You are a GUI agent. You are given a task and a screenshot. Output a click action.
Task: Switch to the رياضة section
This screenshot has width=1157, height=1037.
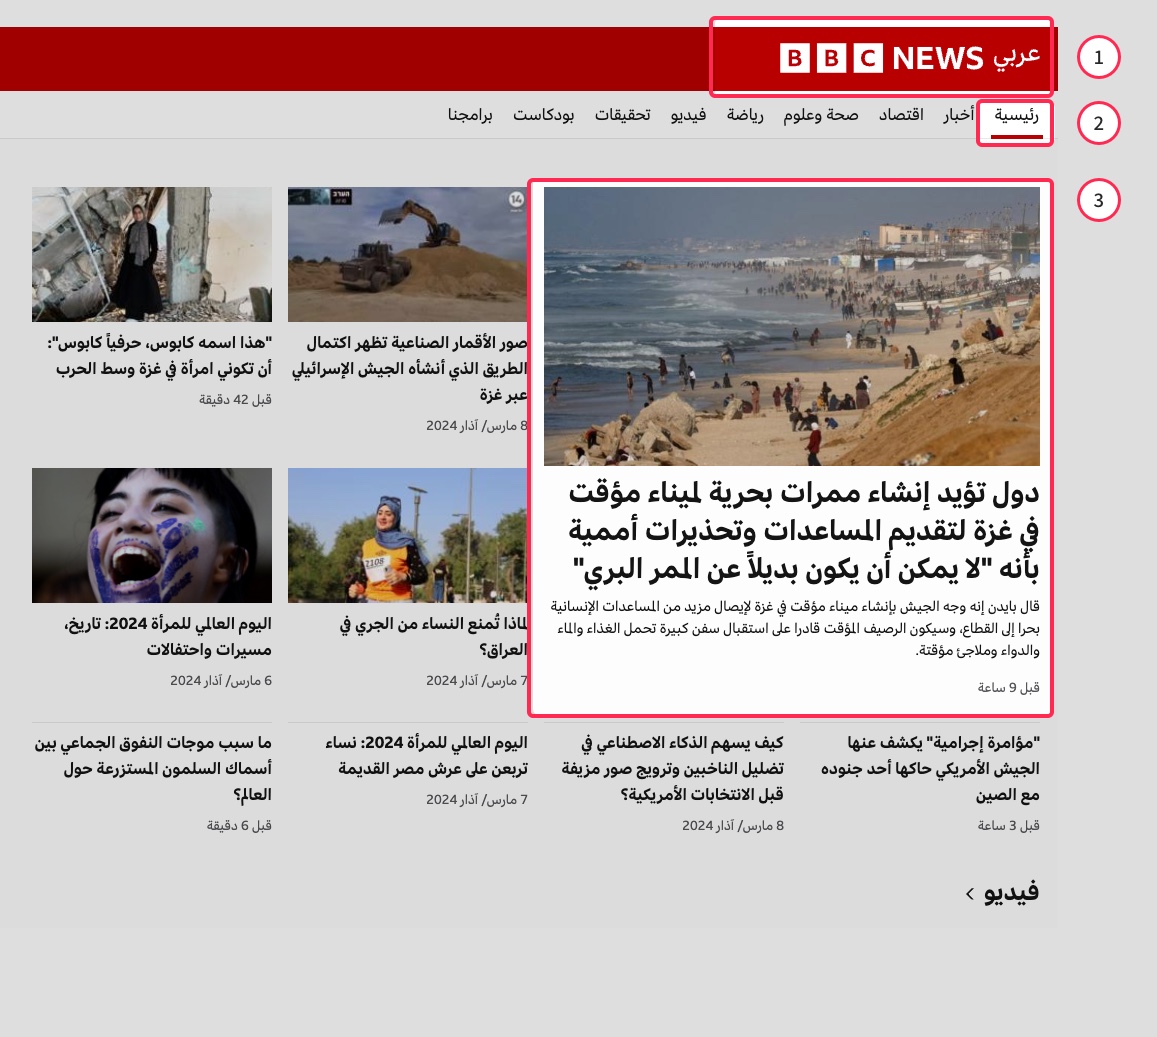pyautogui.click(x=745, y=115)
